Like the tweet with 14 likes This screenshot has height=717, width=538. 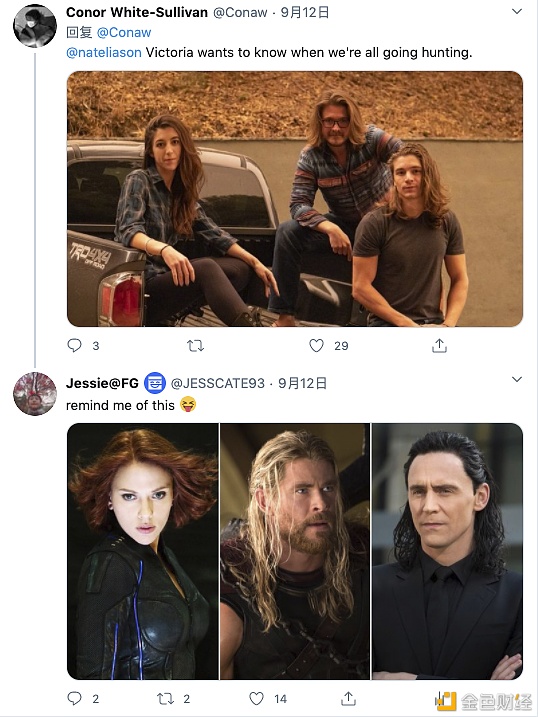tap(256, 698)
